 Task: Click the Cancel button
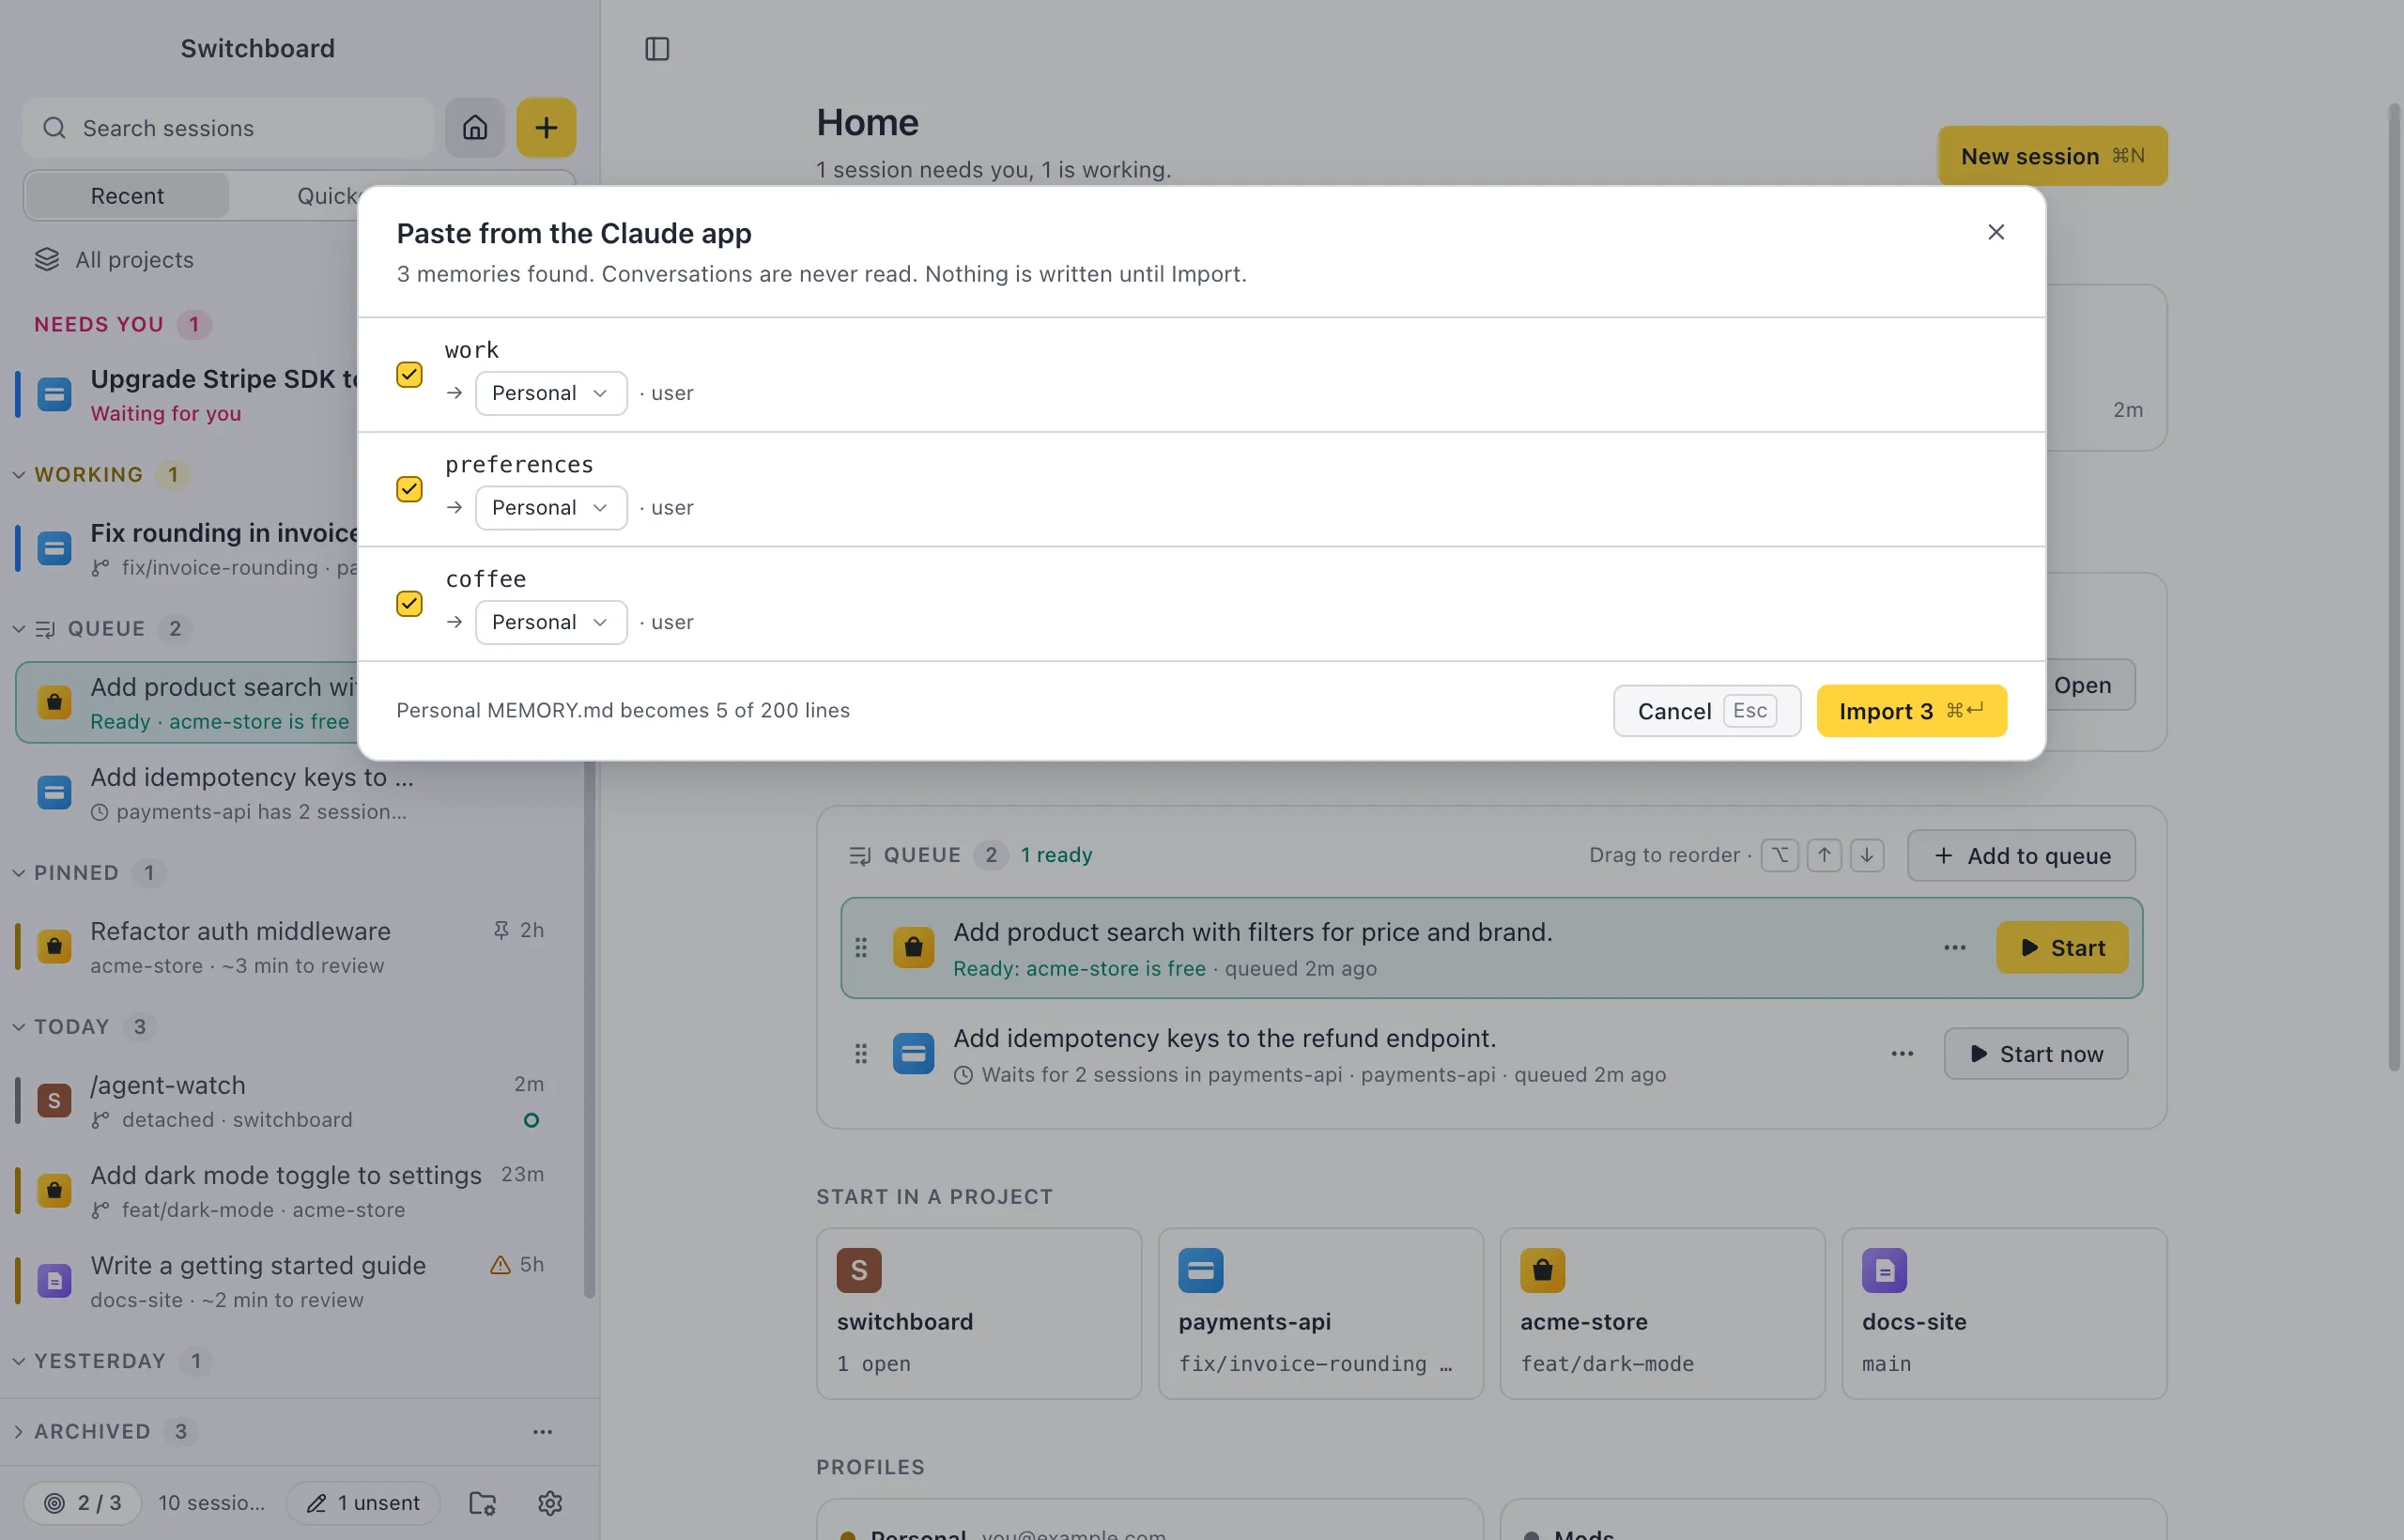pos(1706,711)
